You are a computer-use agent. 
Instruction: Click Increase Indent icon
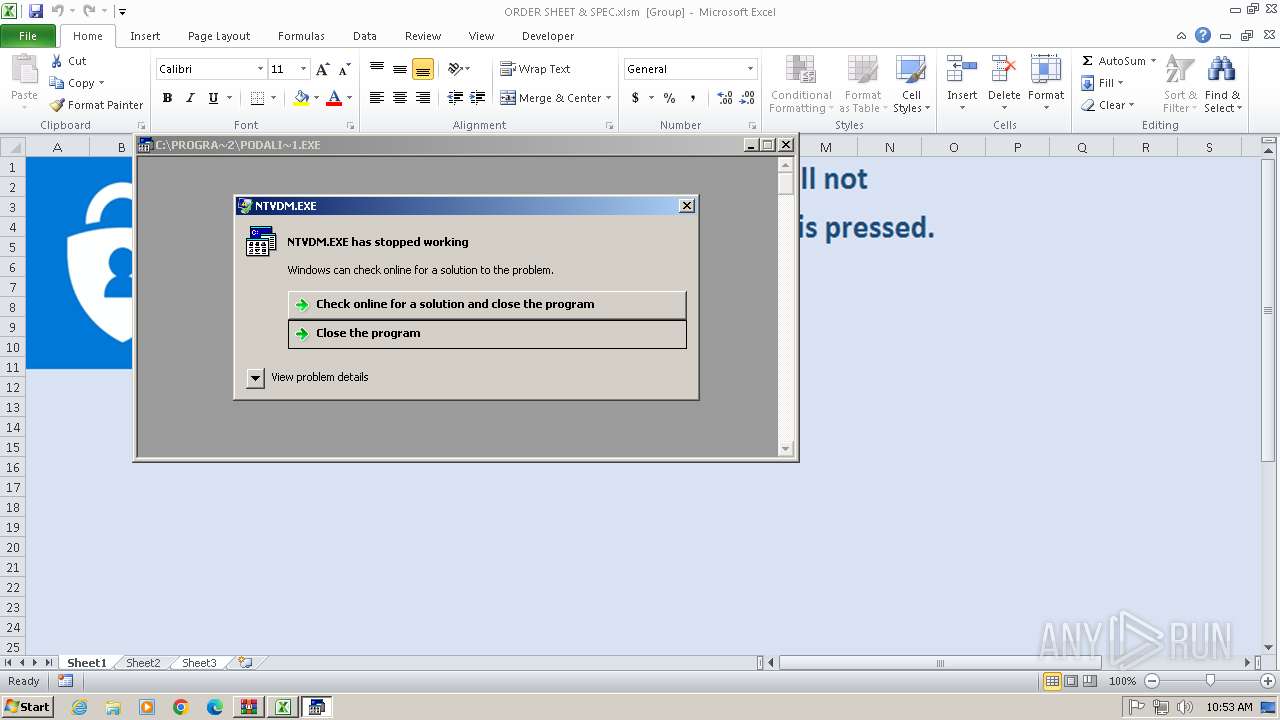[x=478, y=98]
